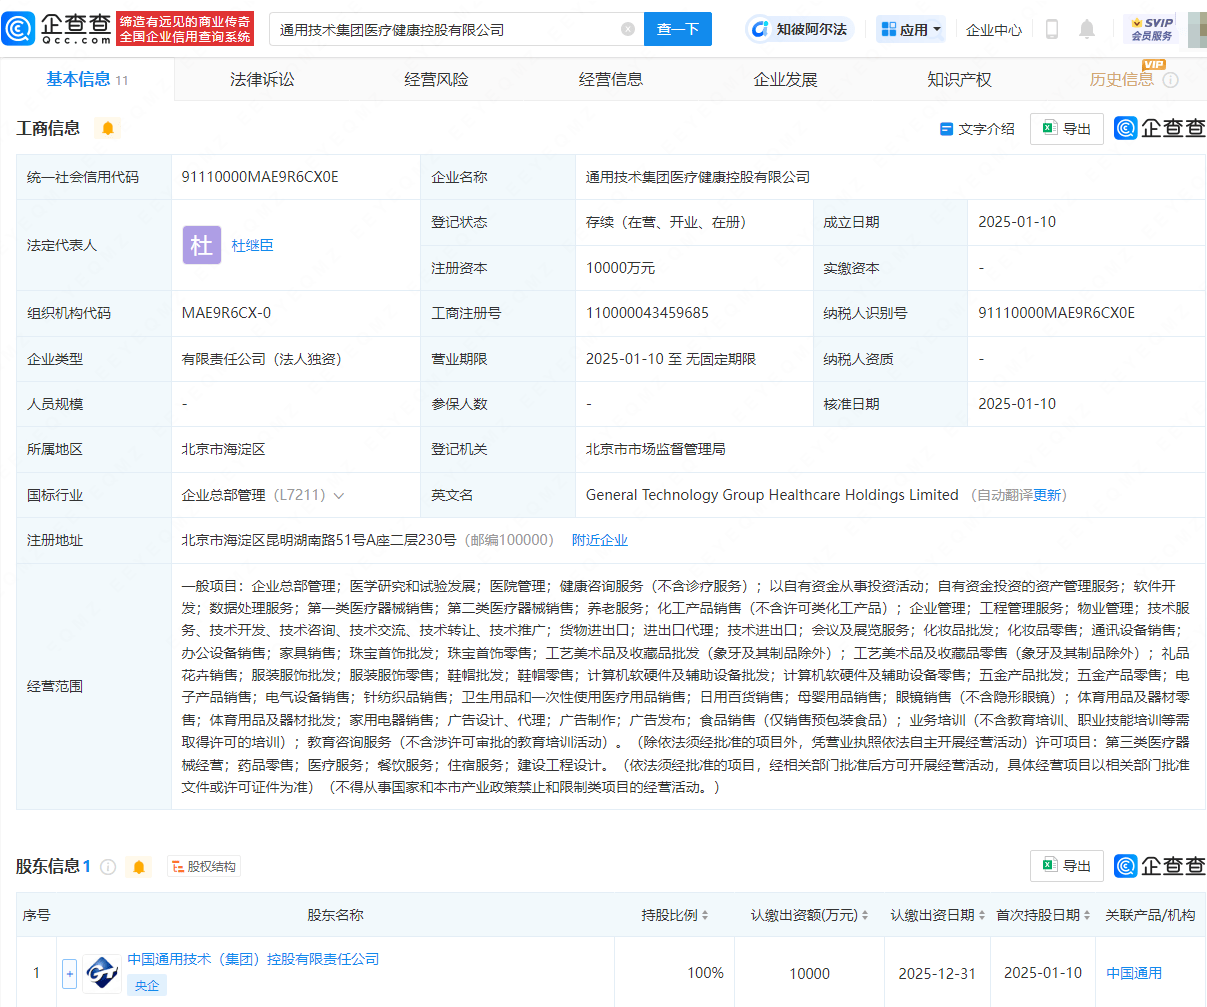The image size is (1207, 1007).
Task: Open notifications bell in the header
Action: click(1087, 29)
